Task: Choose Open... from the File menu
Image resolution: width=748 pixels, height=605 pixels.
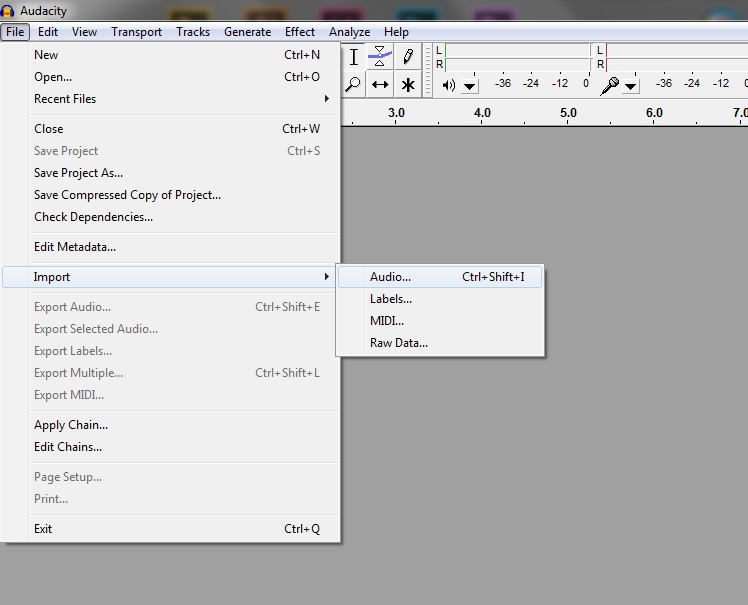Action: [x=171, y=77]
